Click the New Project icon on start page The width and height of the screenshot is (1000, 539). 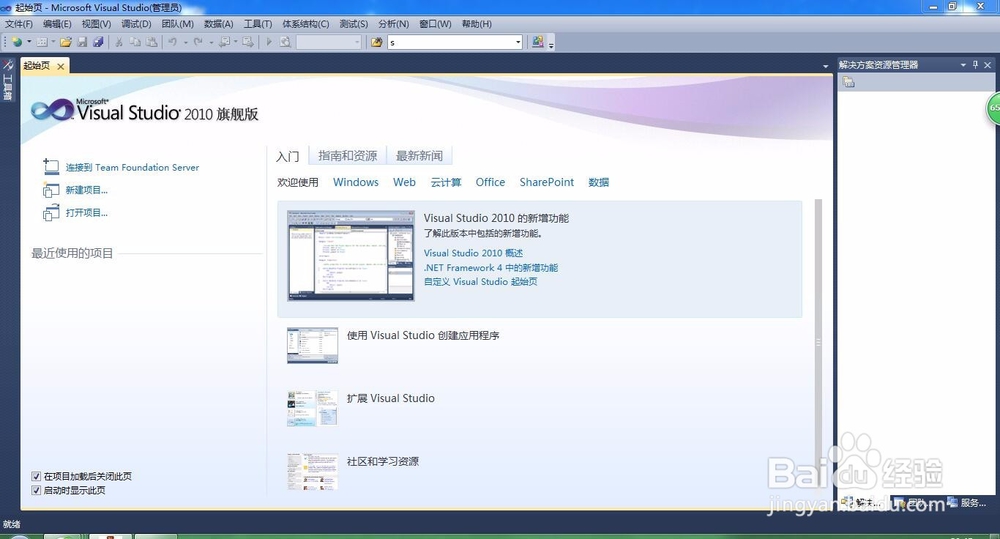(51, 189)
